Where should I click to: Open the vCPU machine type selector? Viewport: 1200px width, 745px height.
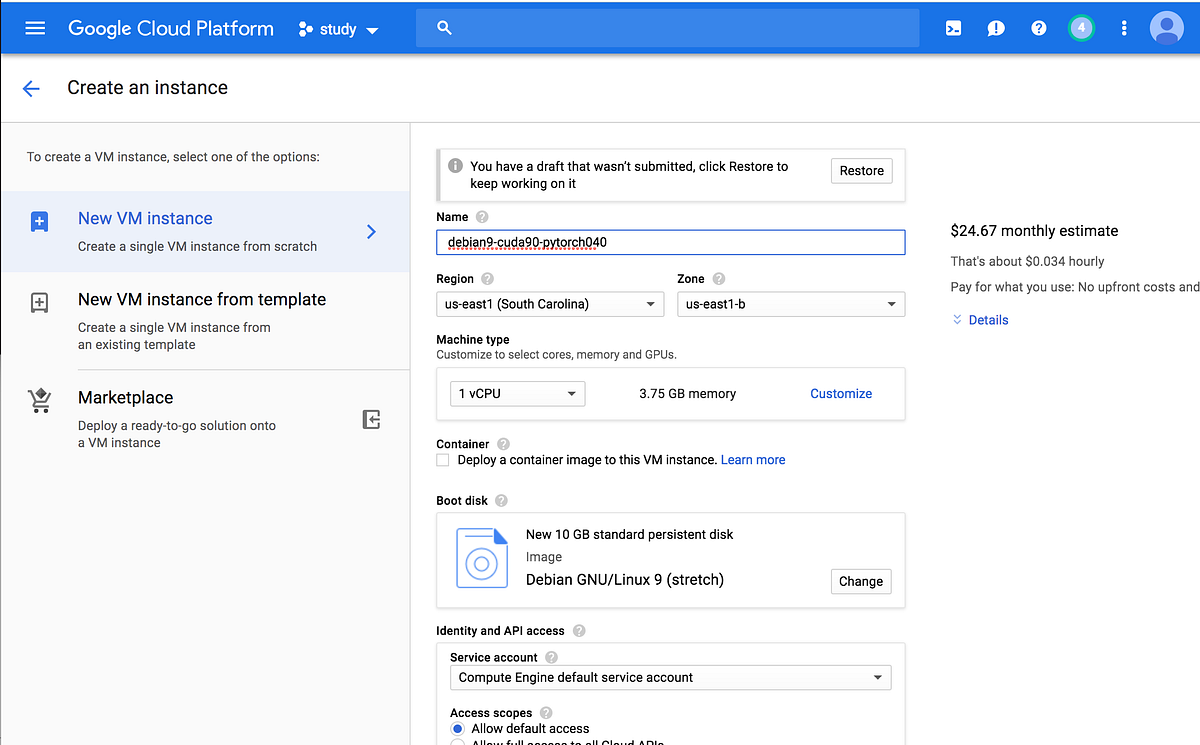(516, 393)
